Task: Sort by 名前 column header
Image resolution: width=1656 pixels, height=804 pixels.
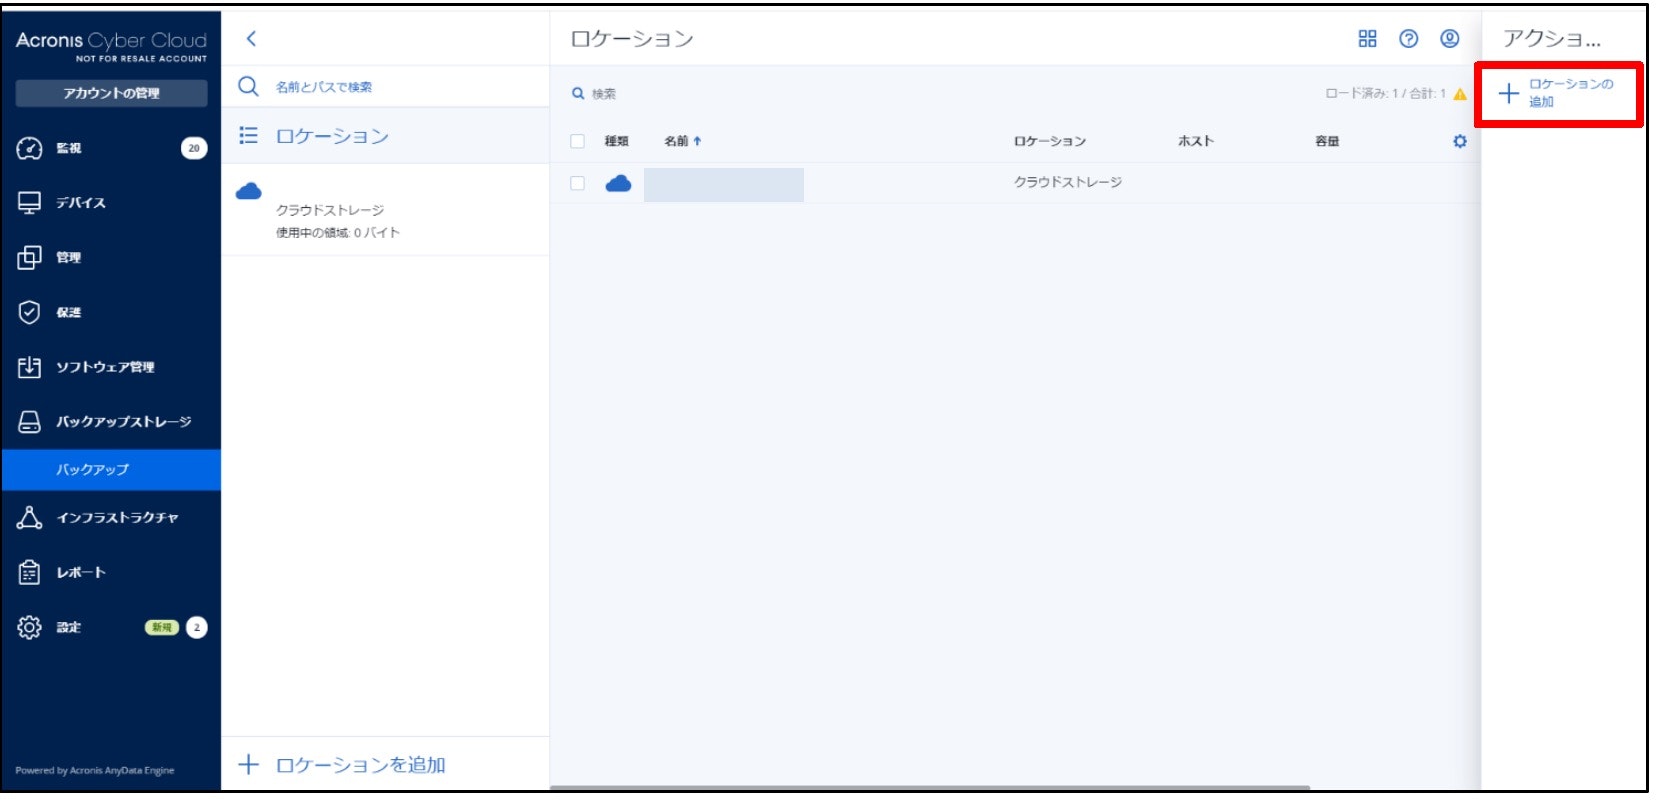Action: 683,141
